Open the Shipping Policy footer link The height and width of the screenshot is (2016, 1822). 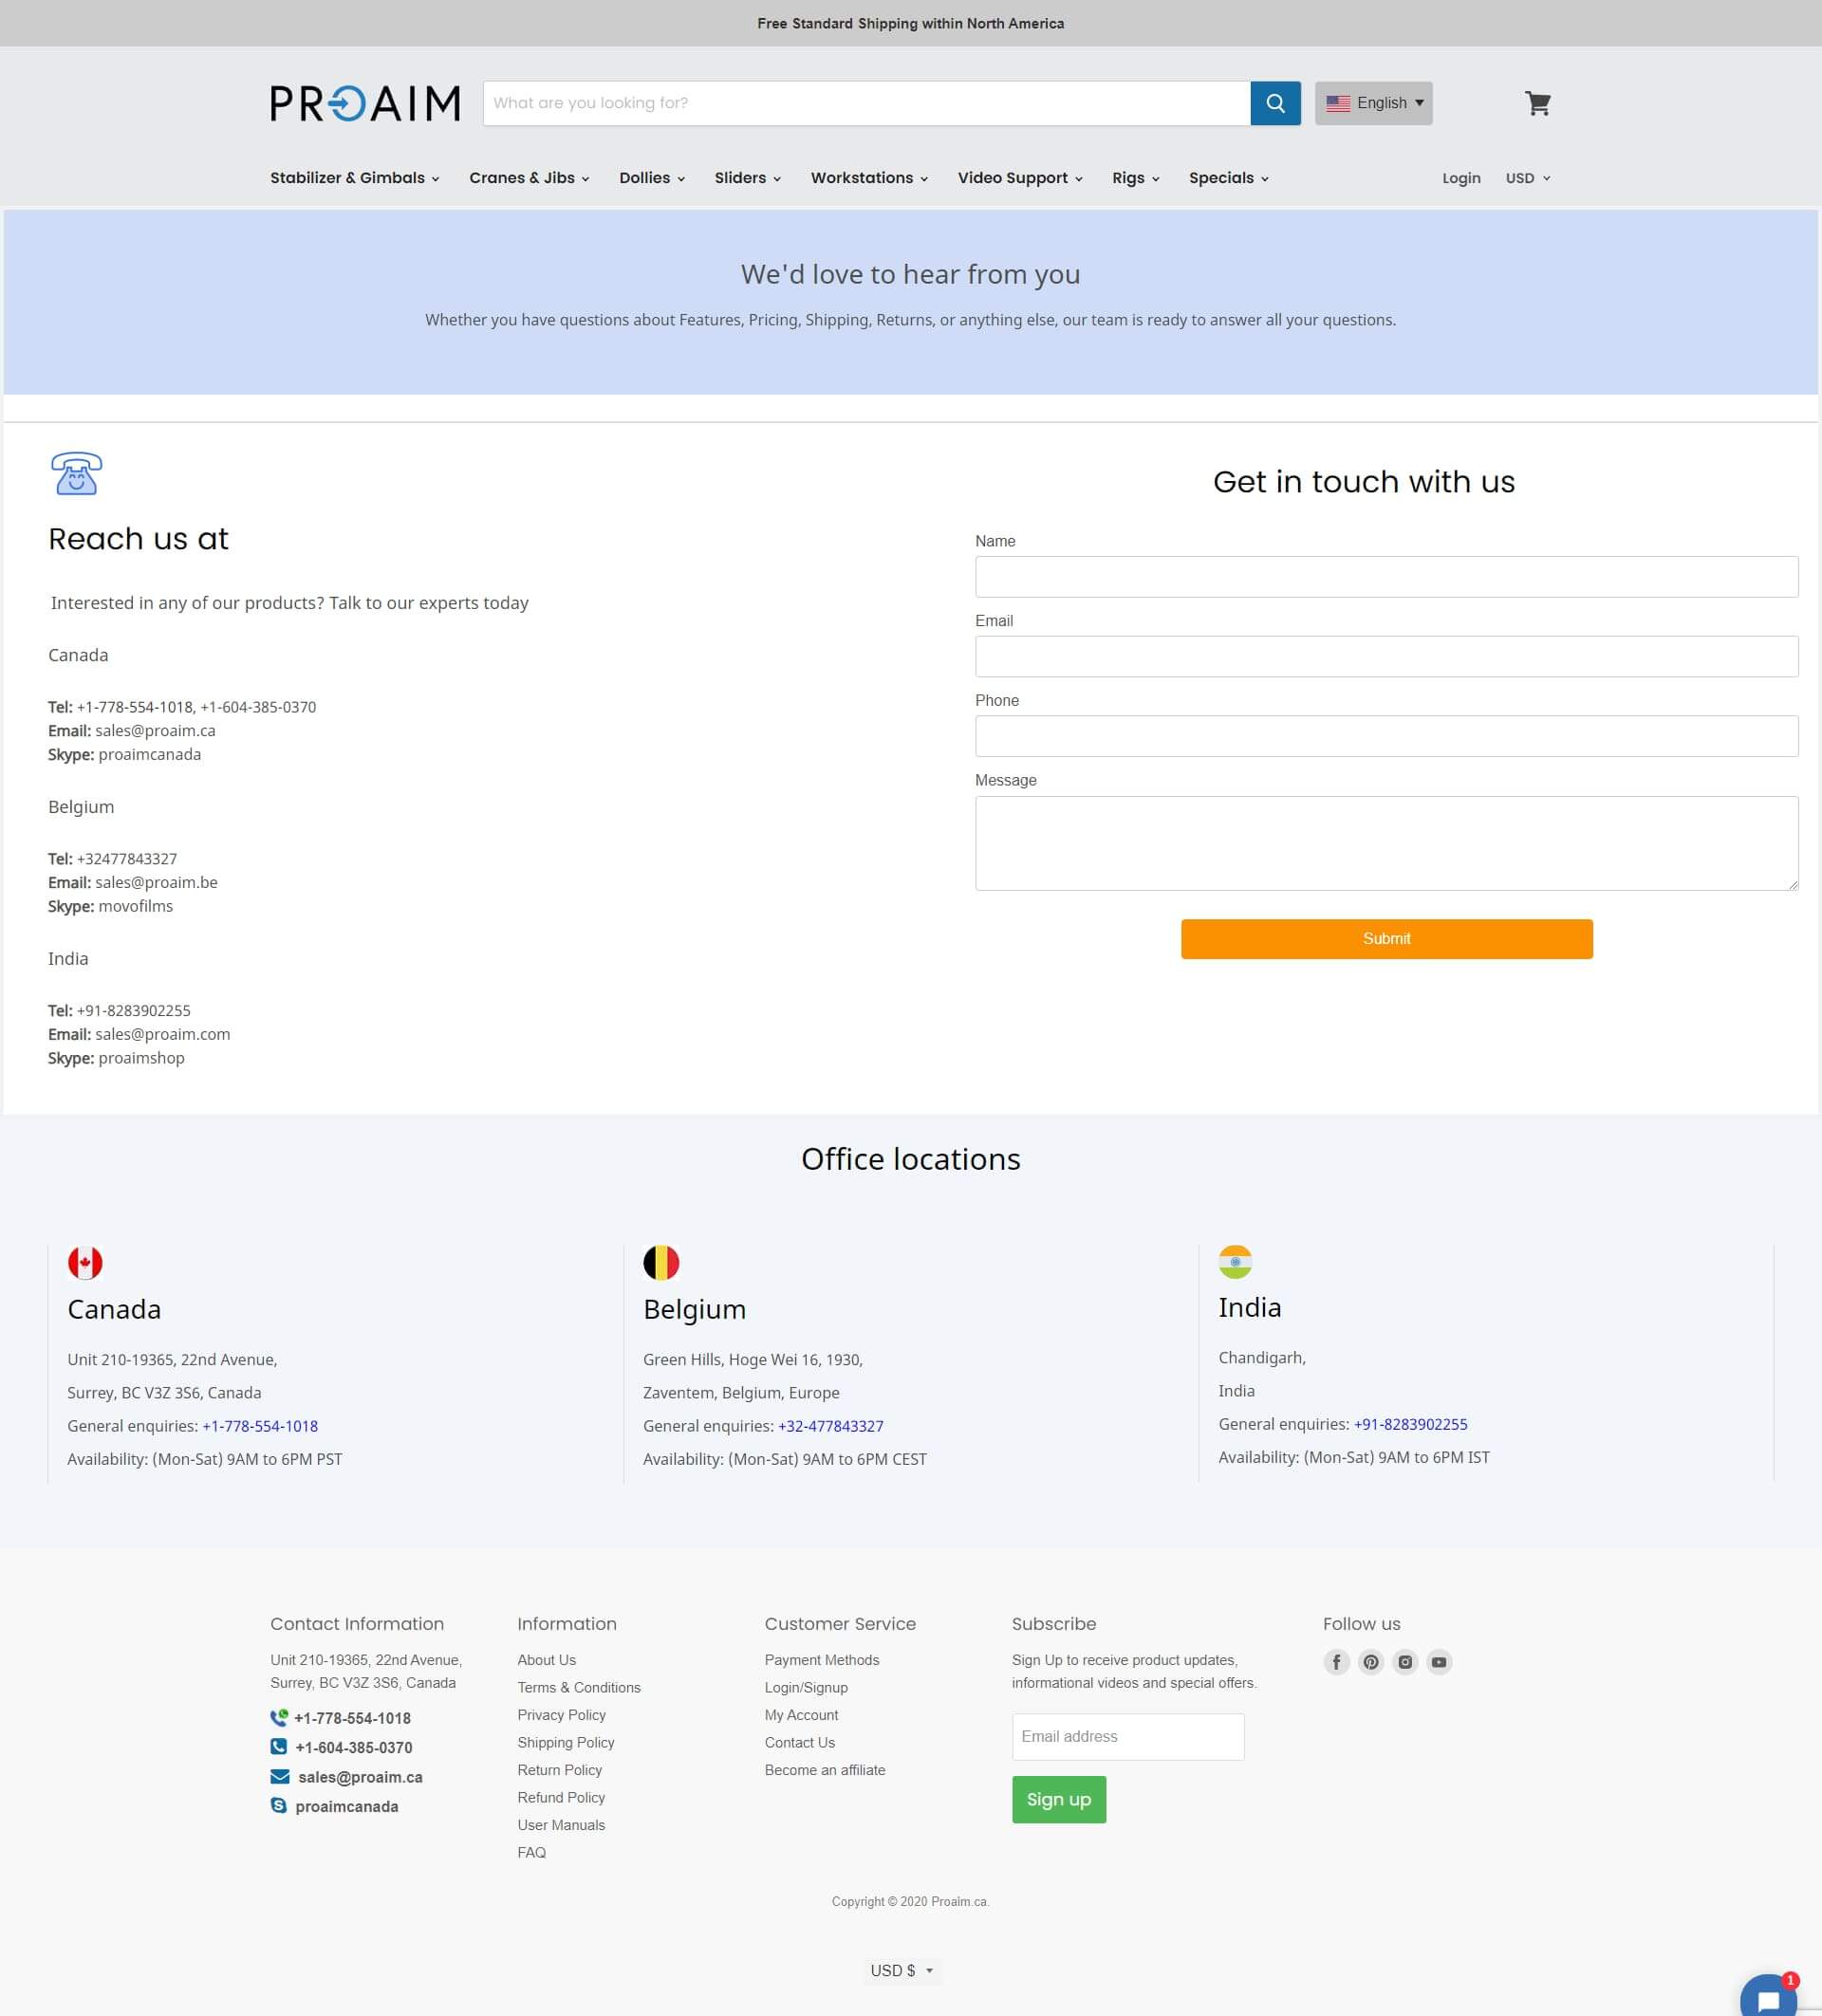pyautogui.click(x=565, y=1742)
